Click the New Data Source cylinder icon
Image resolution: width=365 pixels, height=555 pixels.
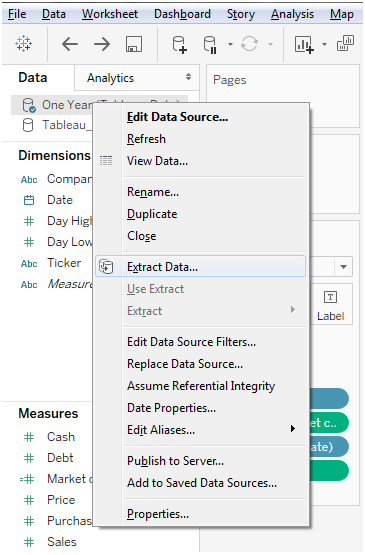pyautogui.click(x=179, y=45)
